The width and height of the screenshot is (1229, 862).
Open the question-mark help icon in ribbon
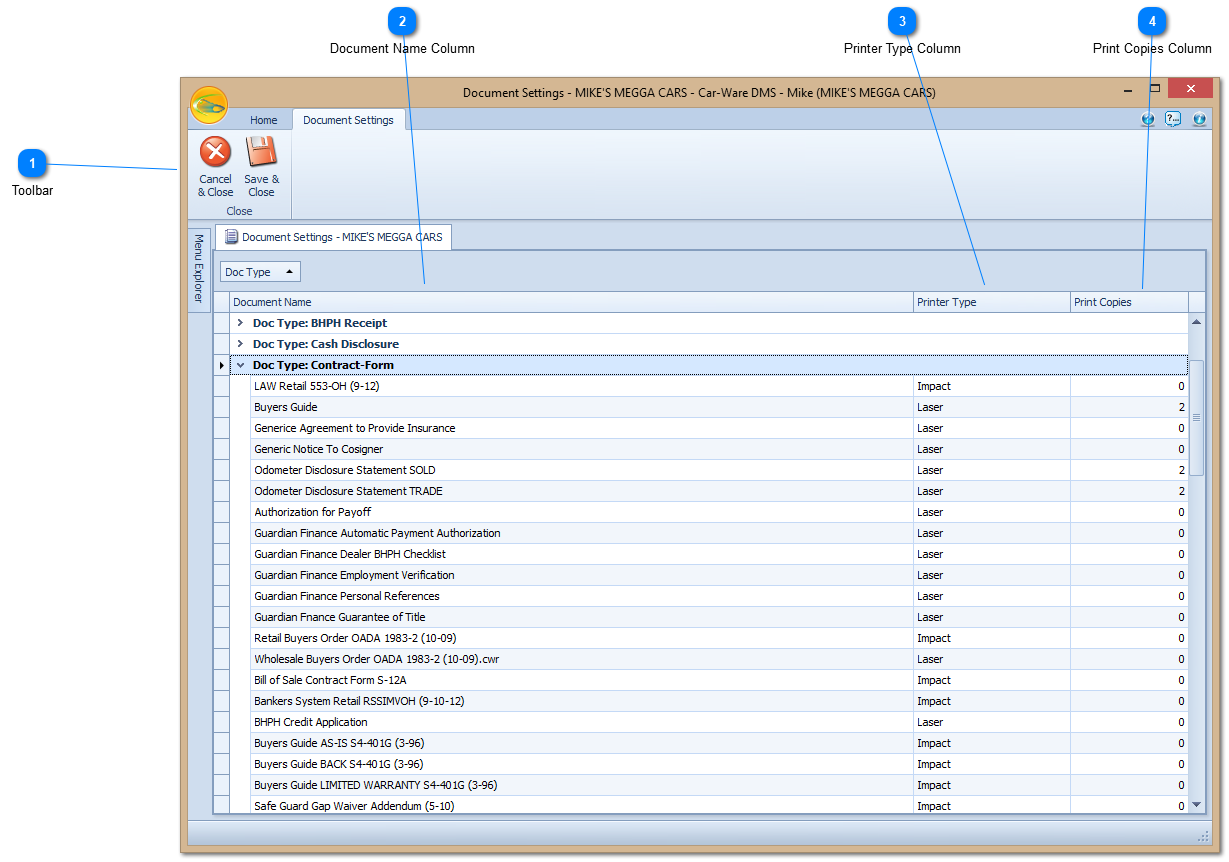tap(1173, 119)
